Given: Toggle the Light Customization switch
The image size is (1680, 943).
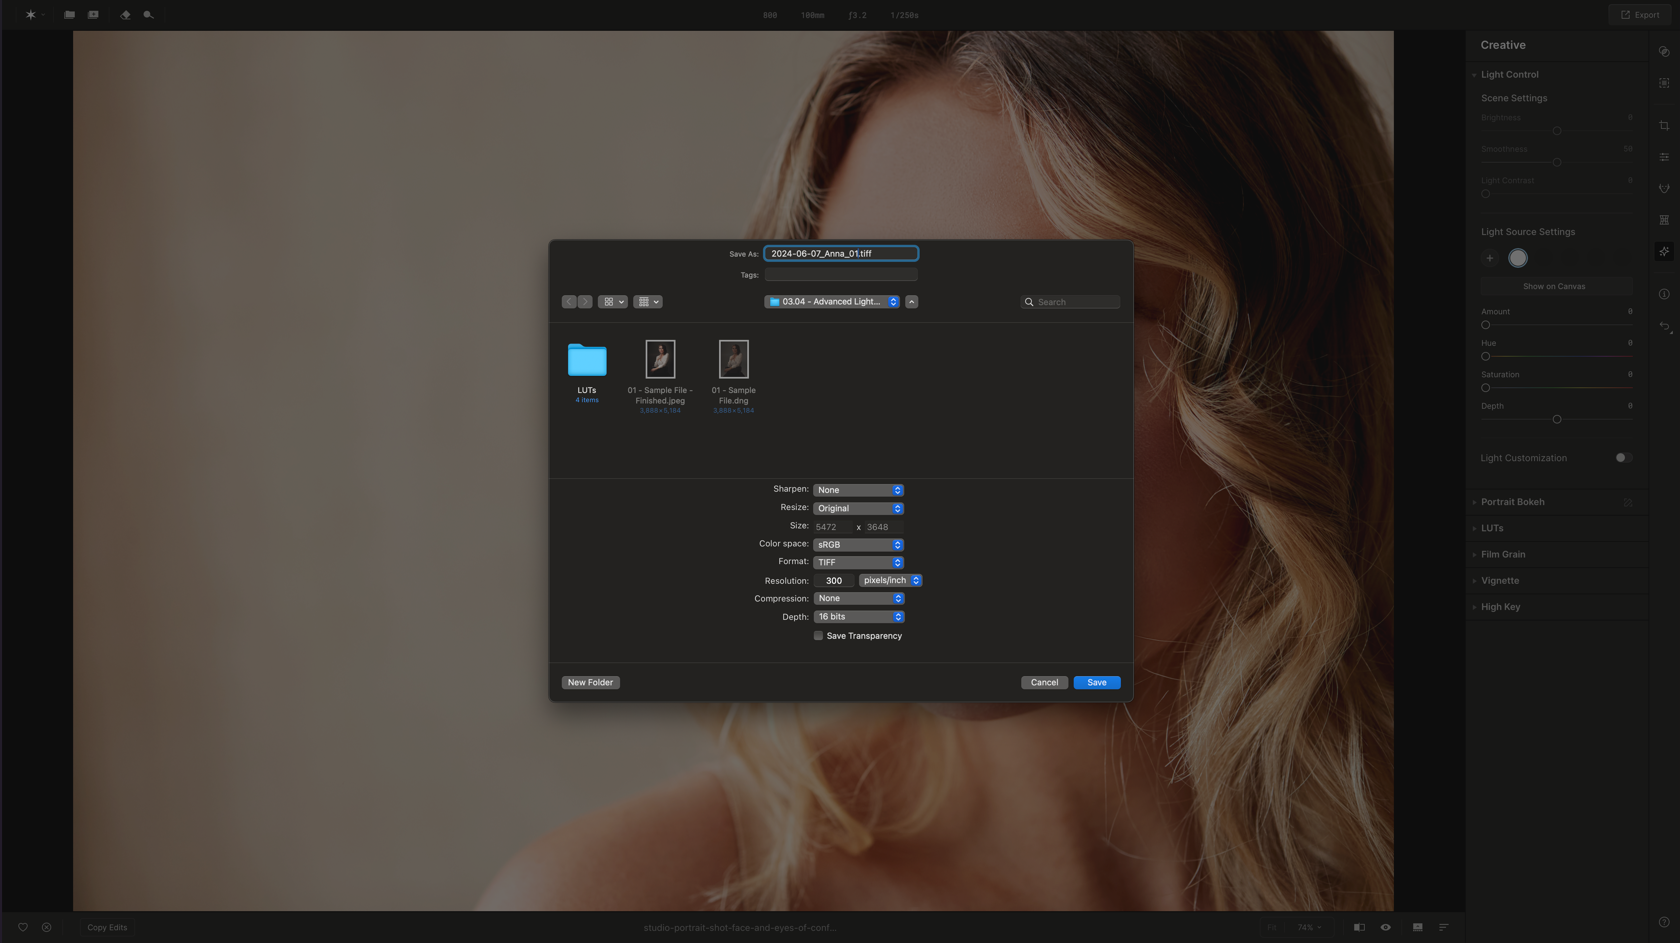Looking at the screenshot, I should [1622, 457].
